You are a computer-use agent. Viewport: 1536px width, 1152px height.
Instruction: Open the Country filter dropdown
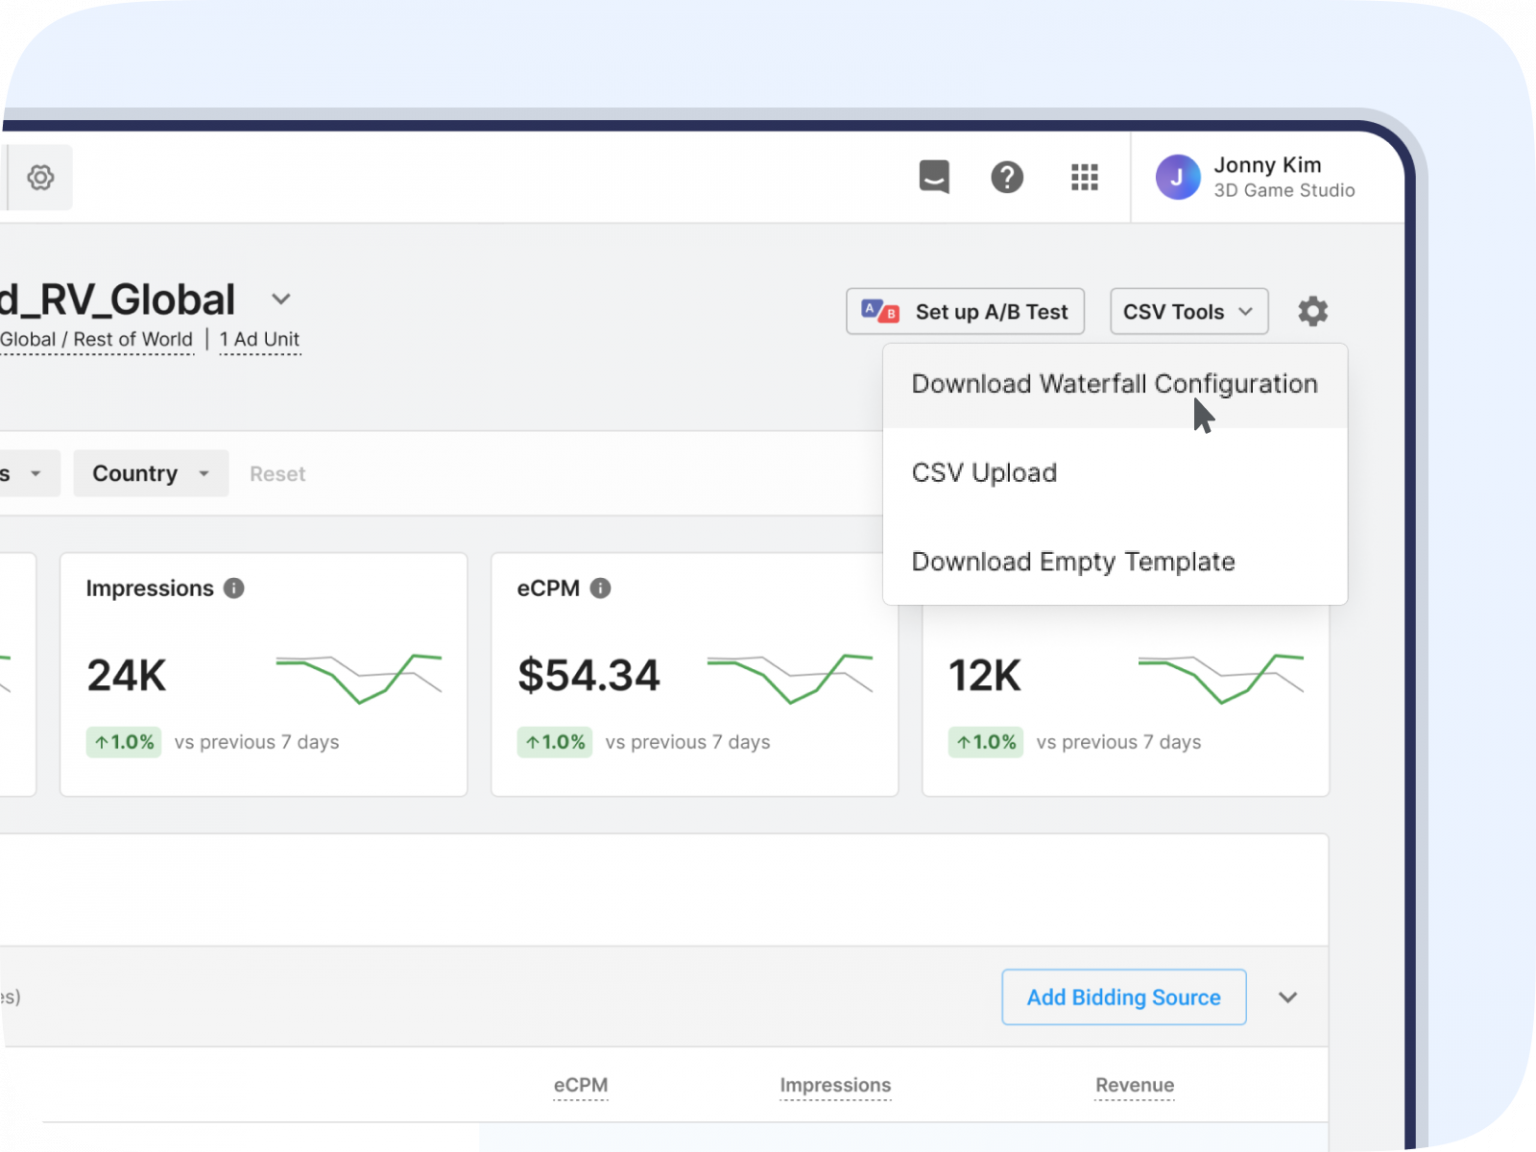150,473
